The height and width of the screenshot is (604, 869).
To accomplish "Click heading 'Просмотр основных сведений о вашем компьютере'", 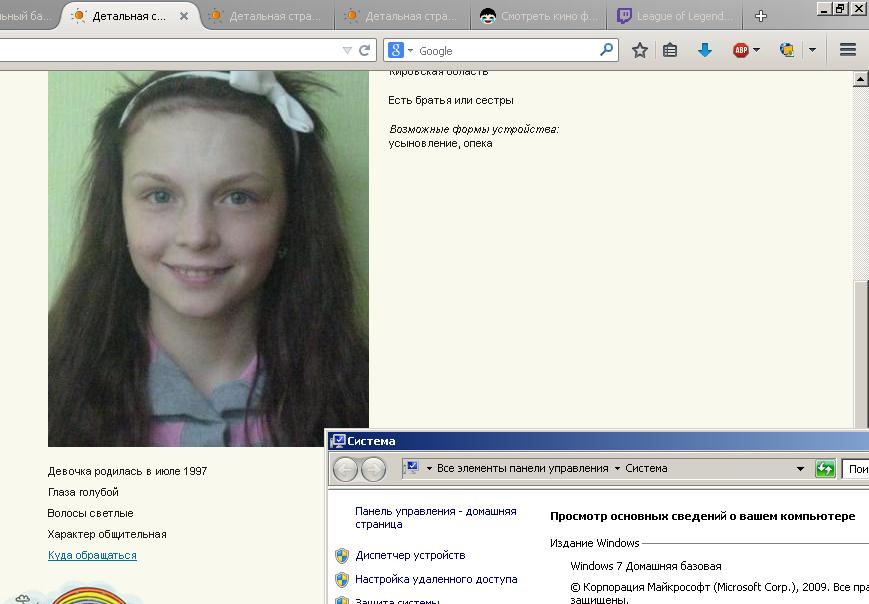I will click(x=702, y=516).
